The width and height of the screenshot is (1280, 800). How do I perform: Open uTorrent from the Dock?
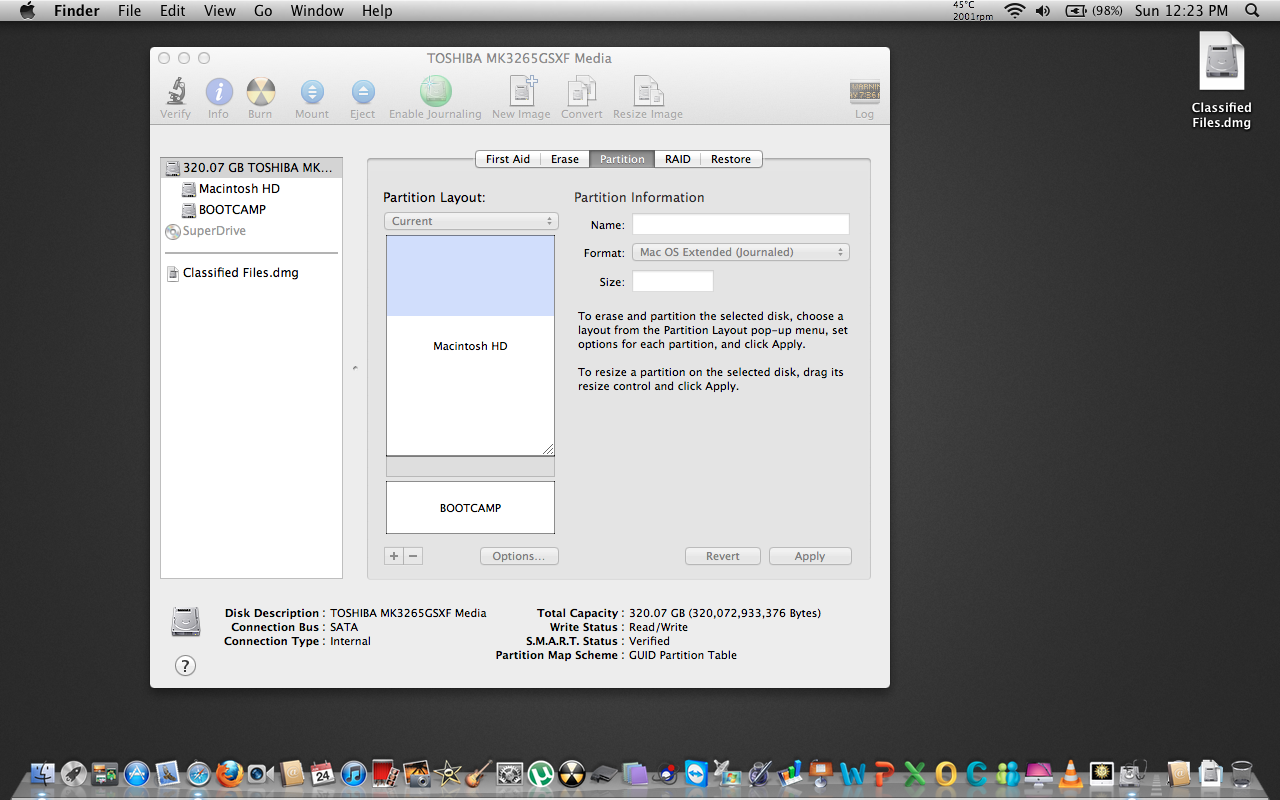click(541, 773)
